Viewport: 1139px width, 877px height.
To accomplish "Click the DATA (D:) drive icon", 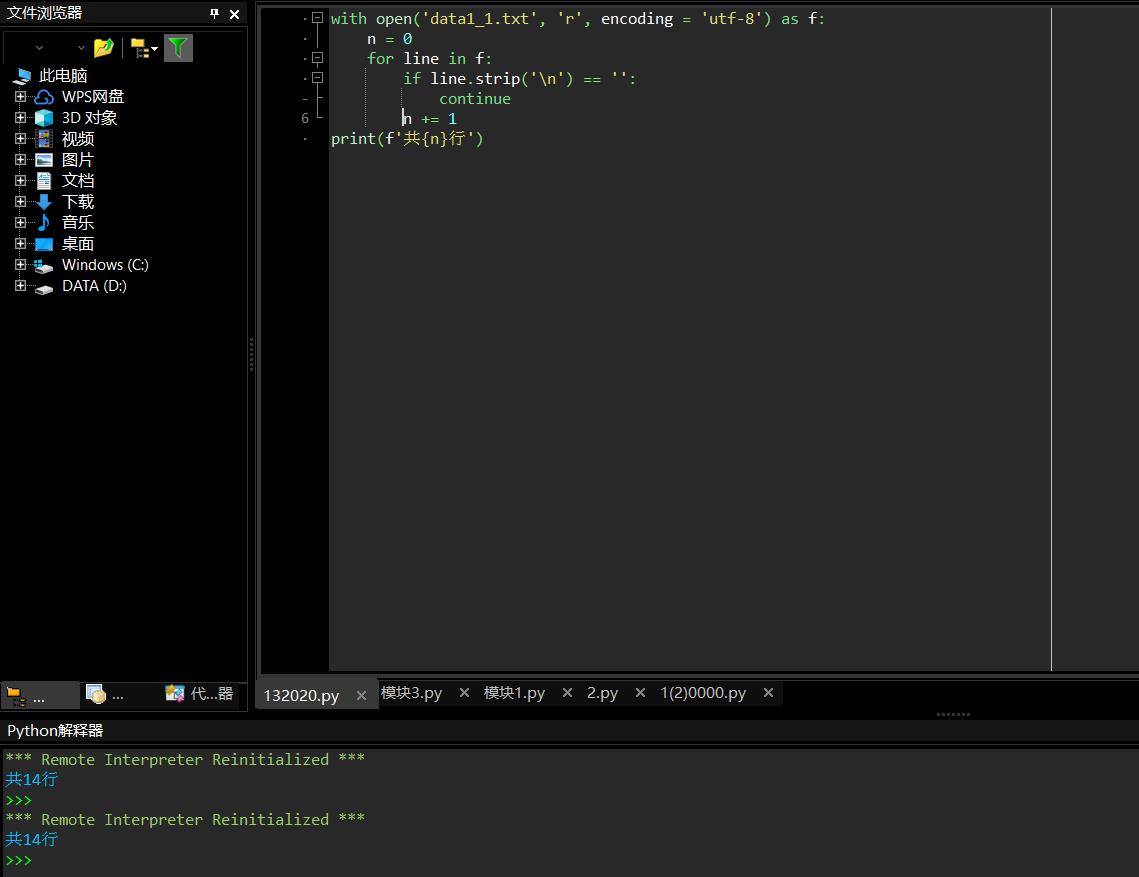I will pyautogui.click(x=44, y=288).
